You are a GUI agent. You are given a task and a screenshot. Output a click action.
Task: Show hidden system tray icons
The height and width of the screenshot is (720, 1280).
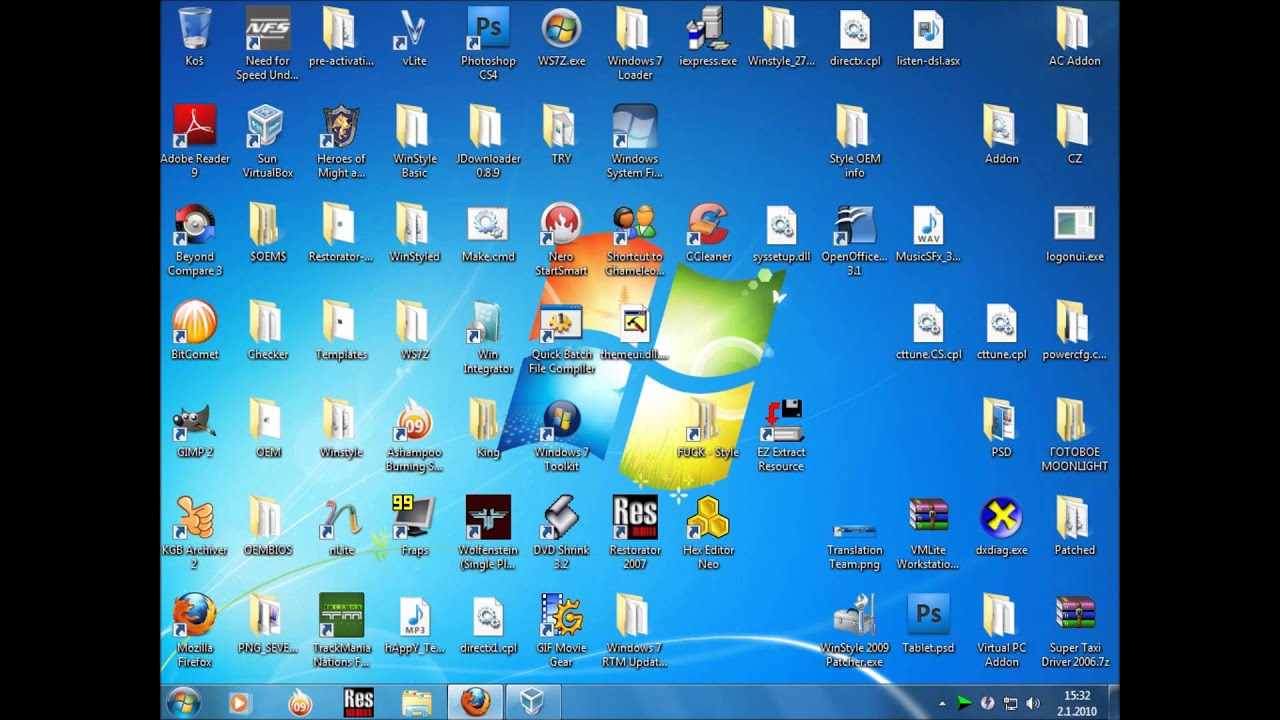[x=944, y=704]
